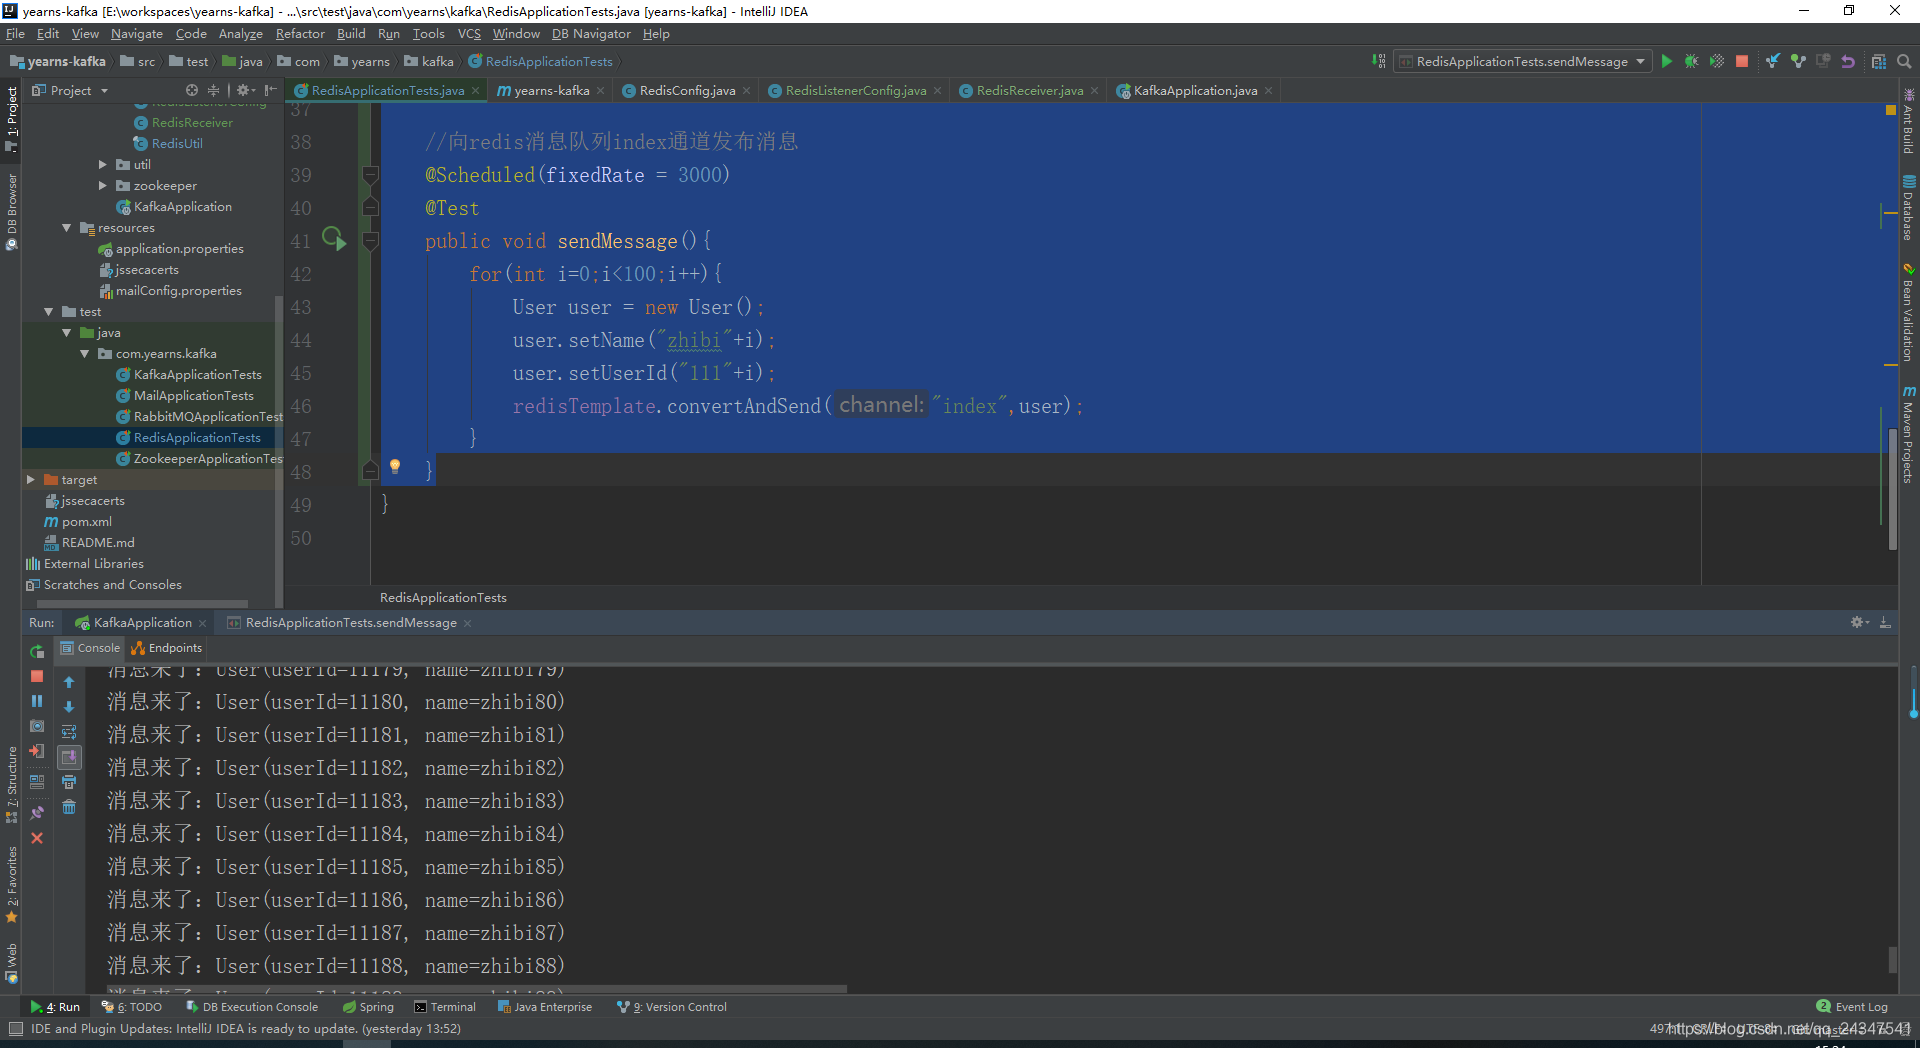
Task: Open the DB Navigator menu
Action: point(591,33)
